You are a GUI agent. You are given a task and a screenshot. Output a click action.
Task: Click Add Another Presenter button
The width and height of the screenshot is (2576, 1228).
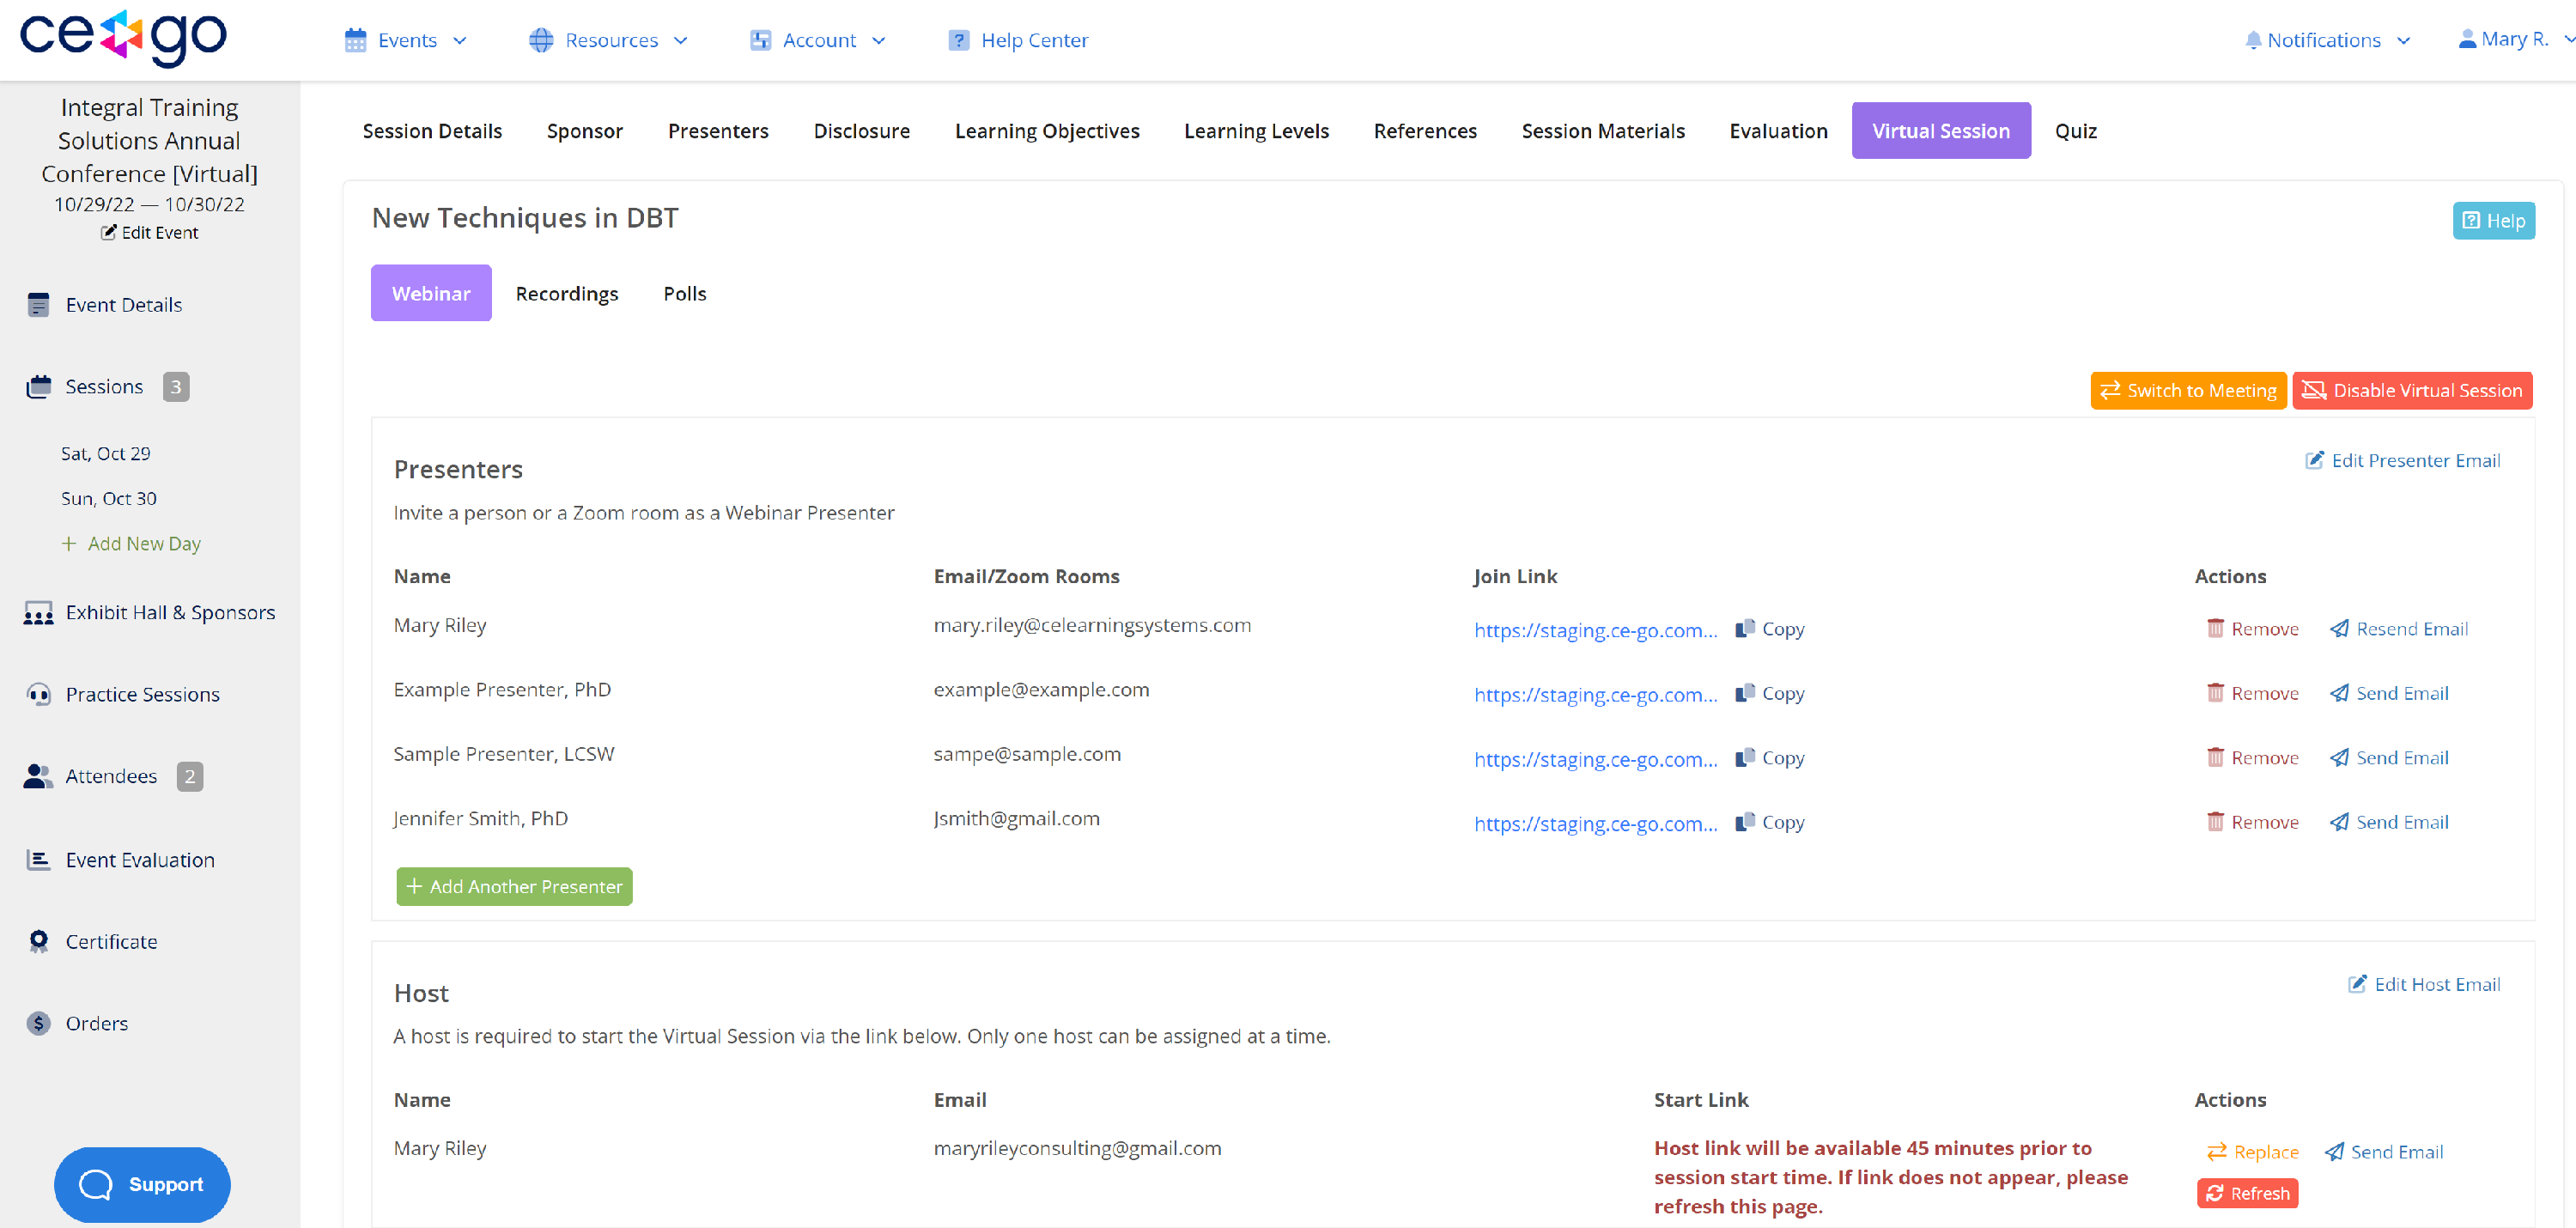514,886
